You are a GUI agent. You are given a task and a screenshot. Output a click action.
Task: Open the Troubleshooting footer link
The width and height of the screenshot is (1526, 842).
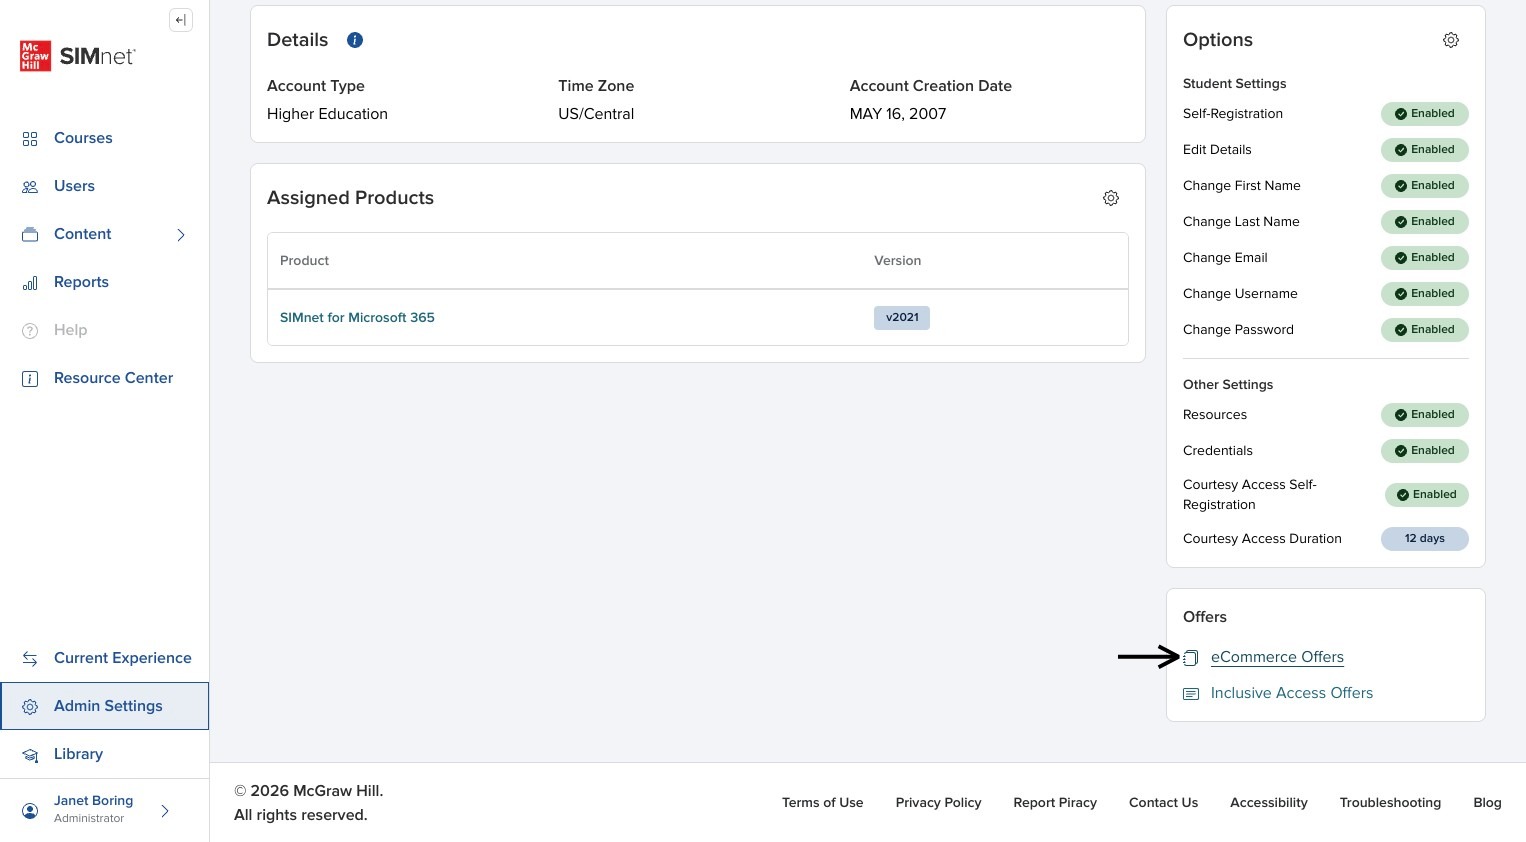tap(1390, 803)
